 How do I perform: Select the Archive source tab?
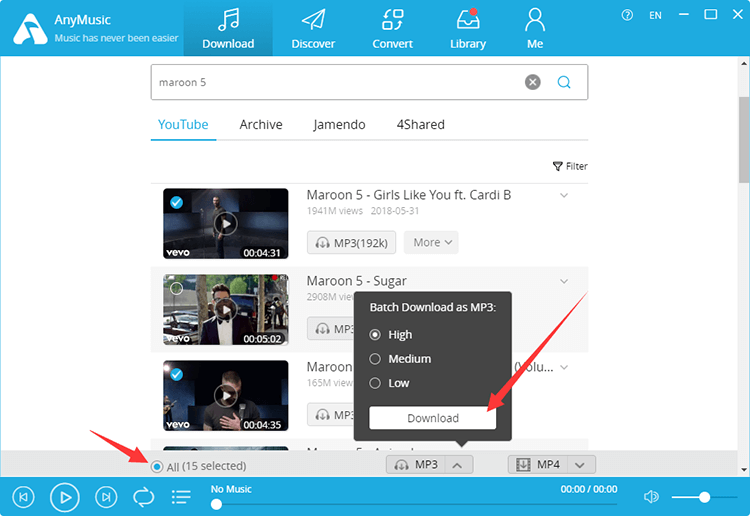click(261, 125)
